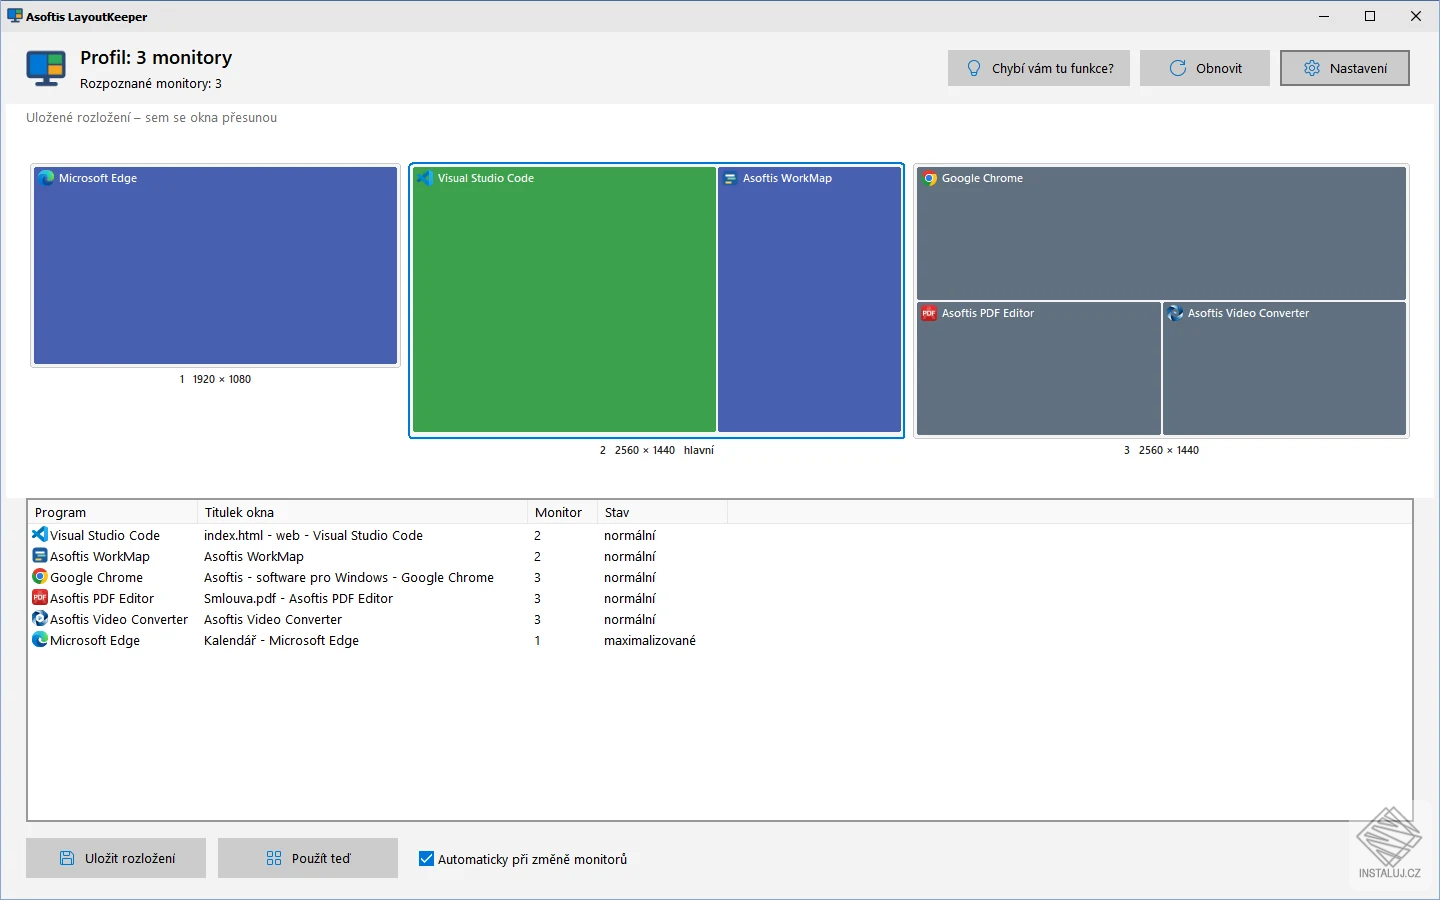Click the LayoutKeeper icon in the title bar
Viewport: 1440px width, 900px height.
click(15, 16)
